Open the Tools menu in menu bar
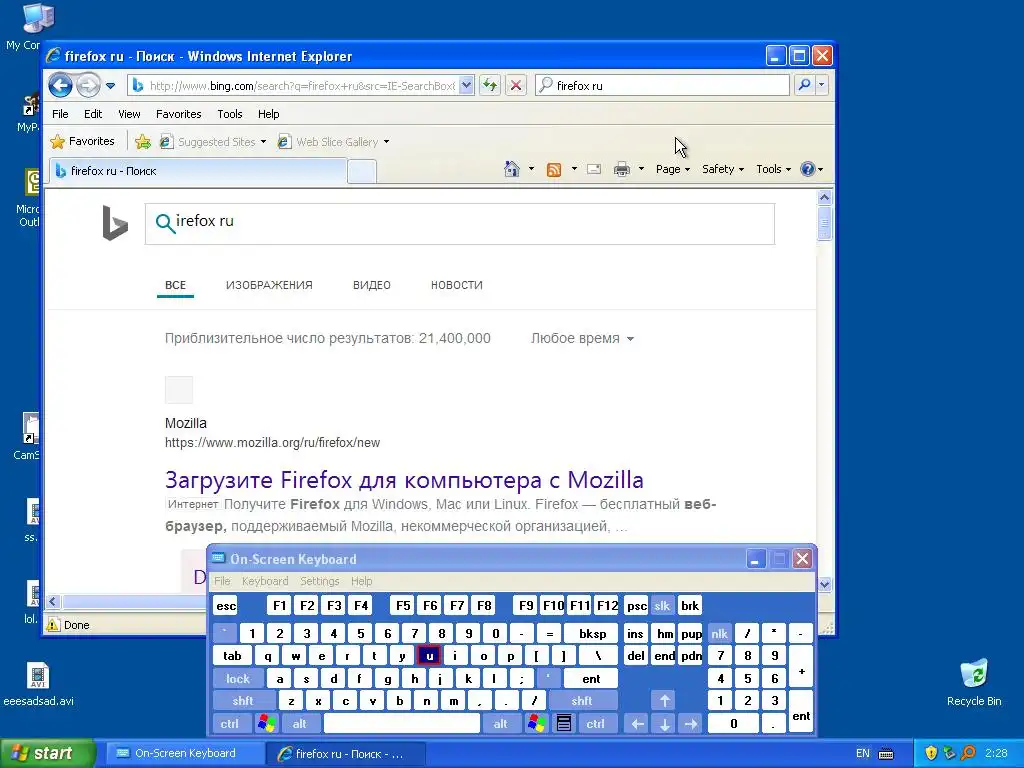Viewport: 1024px width, 768px height. [230, 114]
